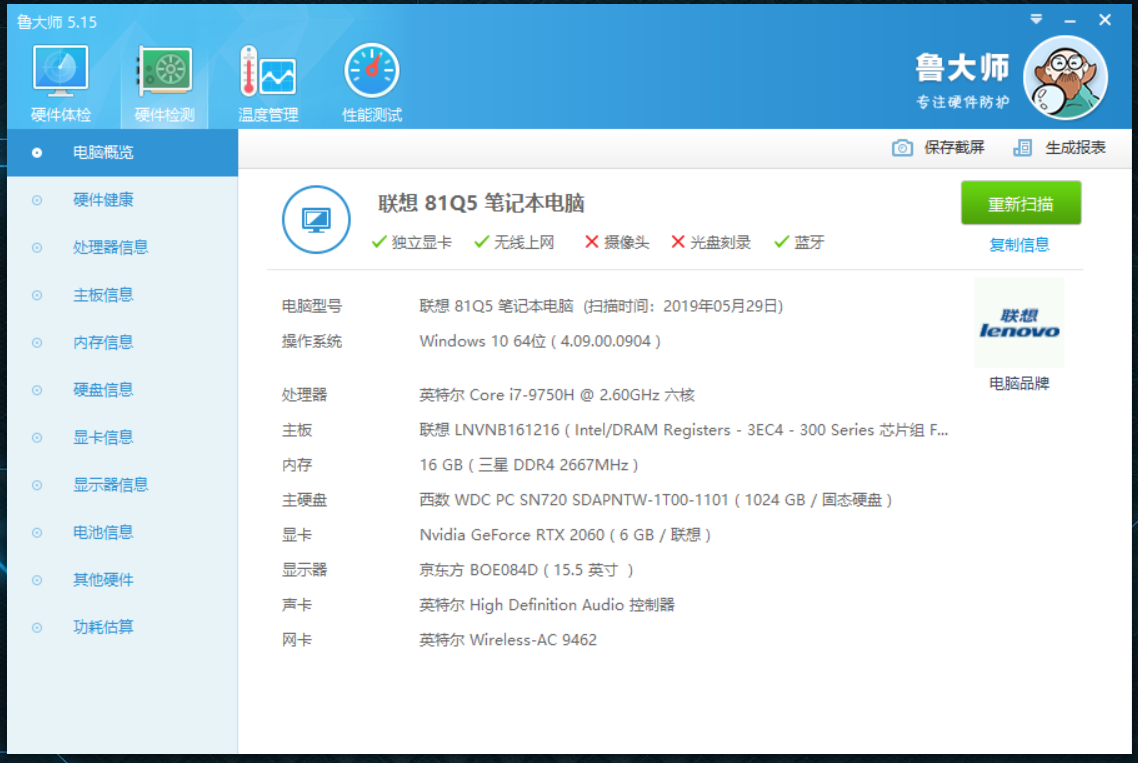The width and height of the screenshot is (1138, 763).
Task: Click the computer monitor overview icon
Action: [316, 219]
